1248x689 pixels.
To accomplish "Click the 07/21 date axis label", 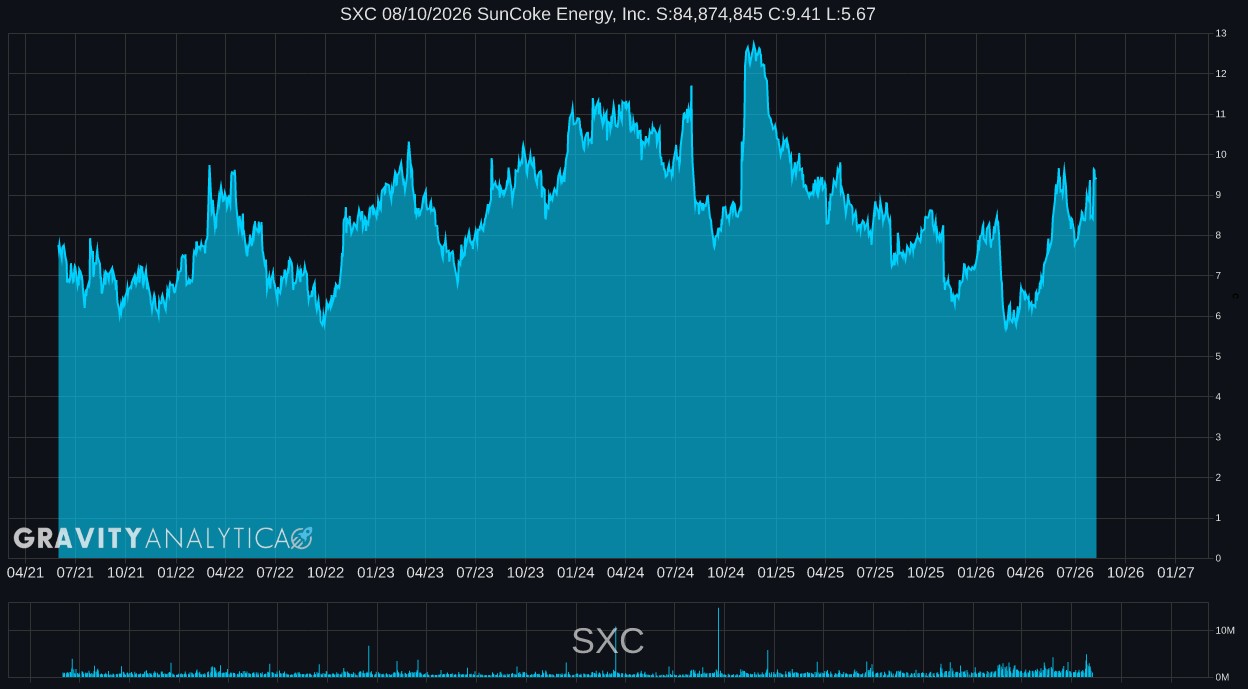I will pyautogui.click(x=75, y=573).
